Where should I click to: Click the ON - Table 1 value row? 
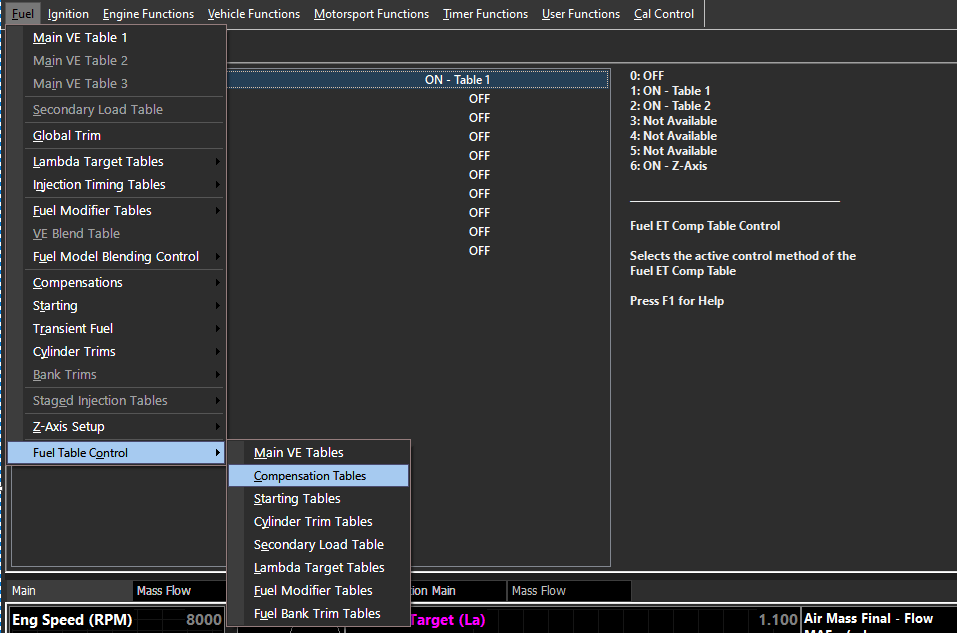(x=457, y=80)
